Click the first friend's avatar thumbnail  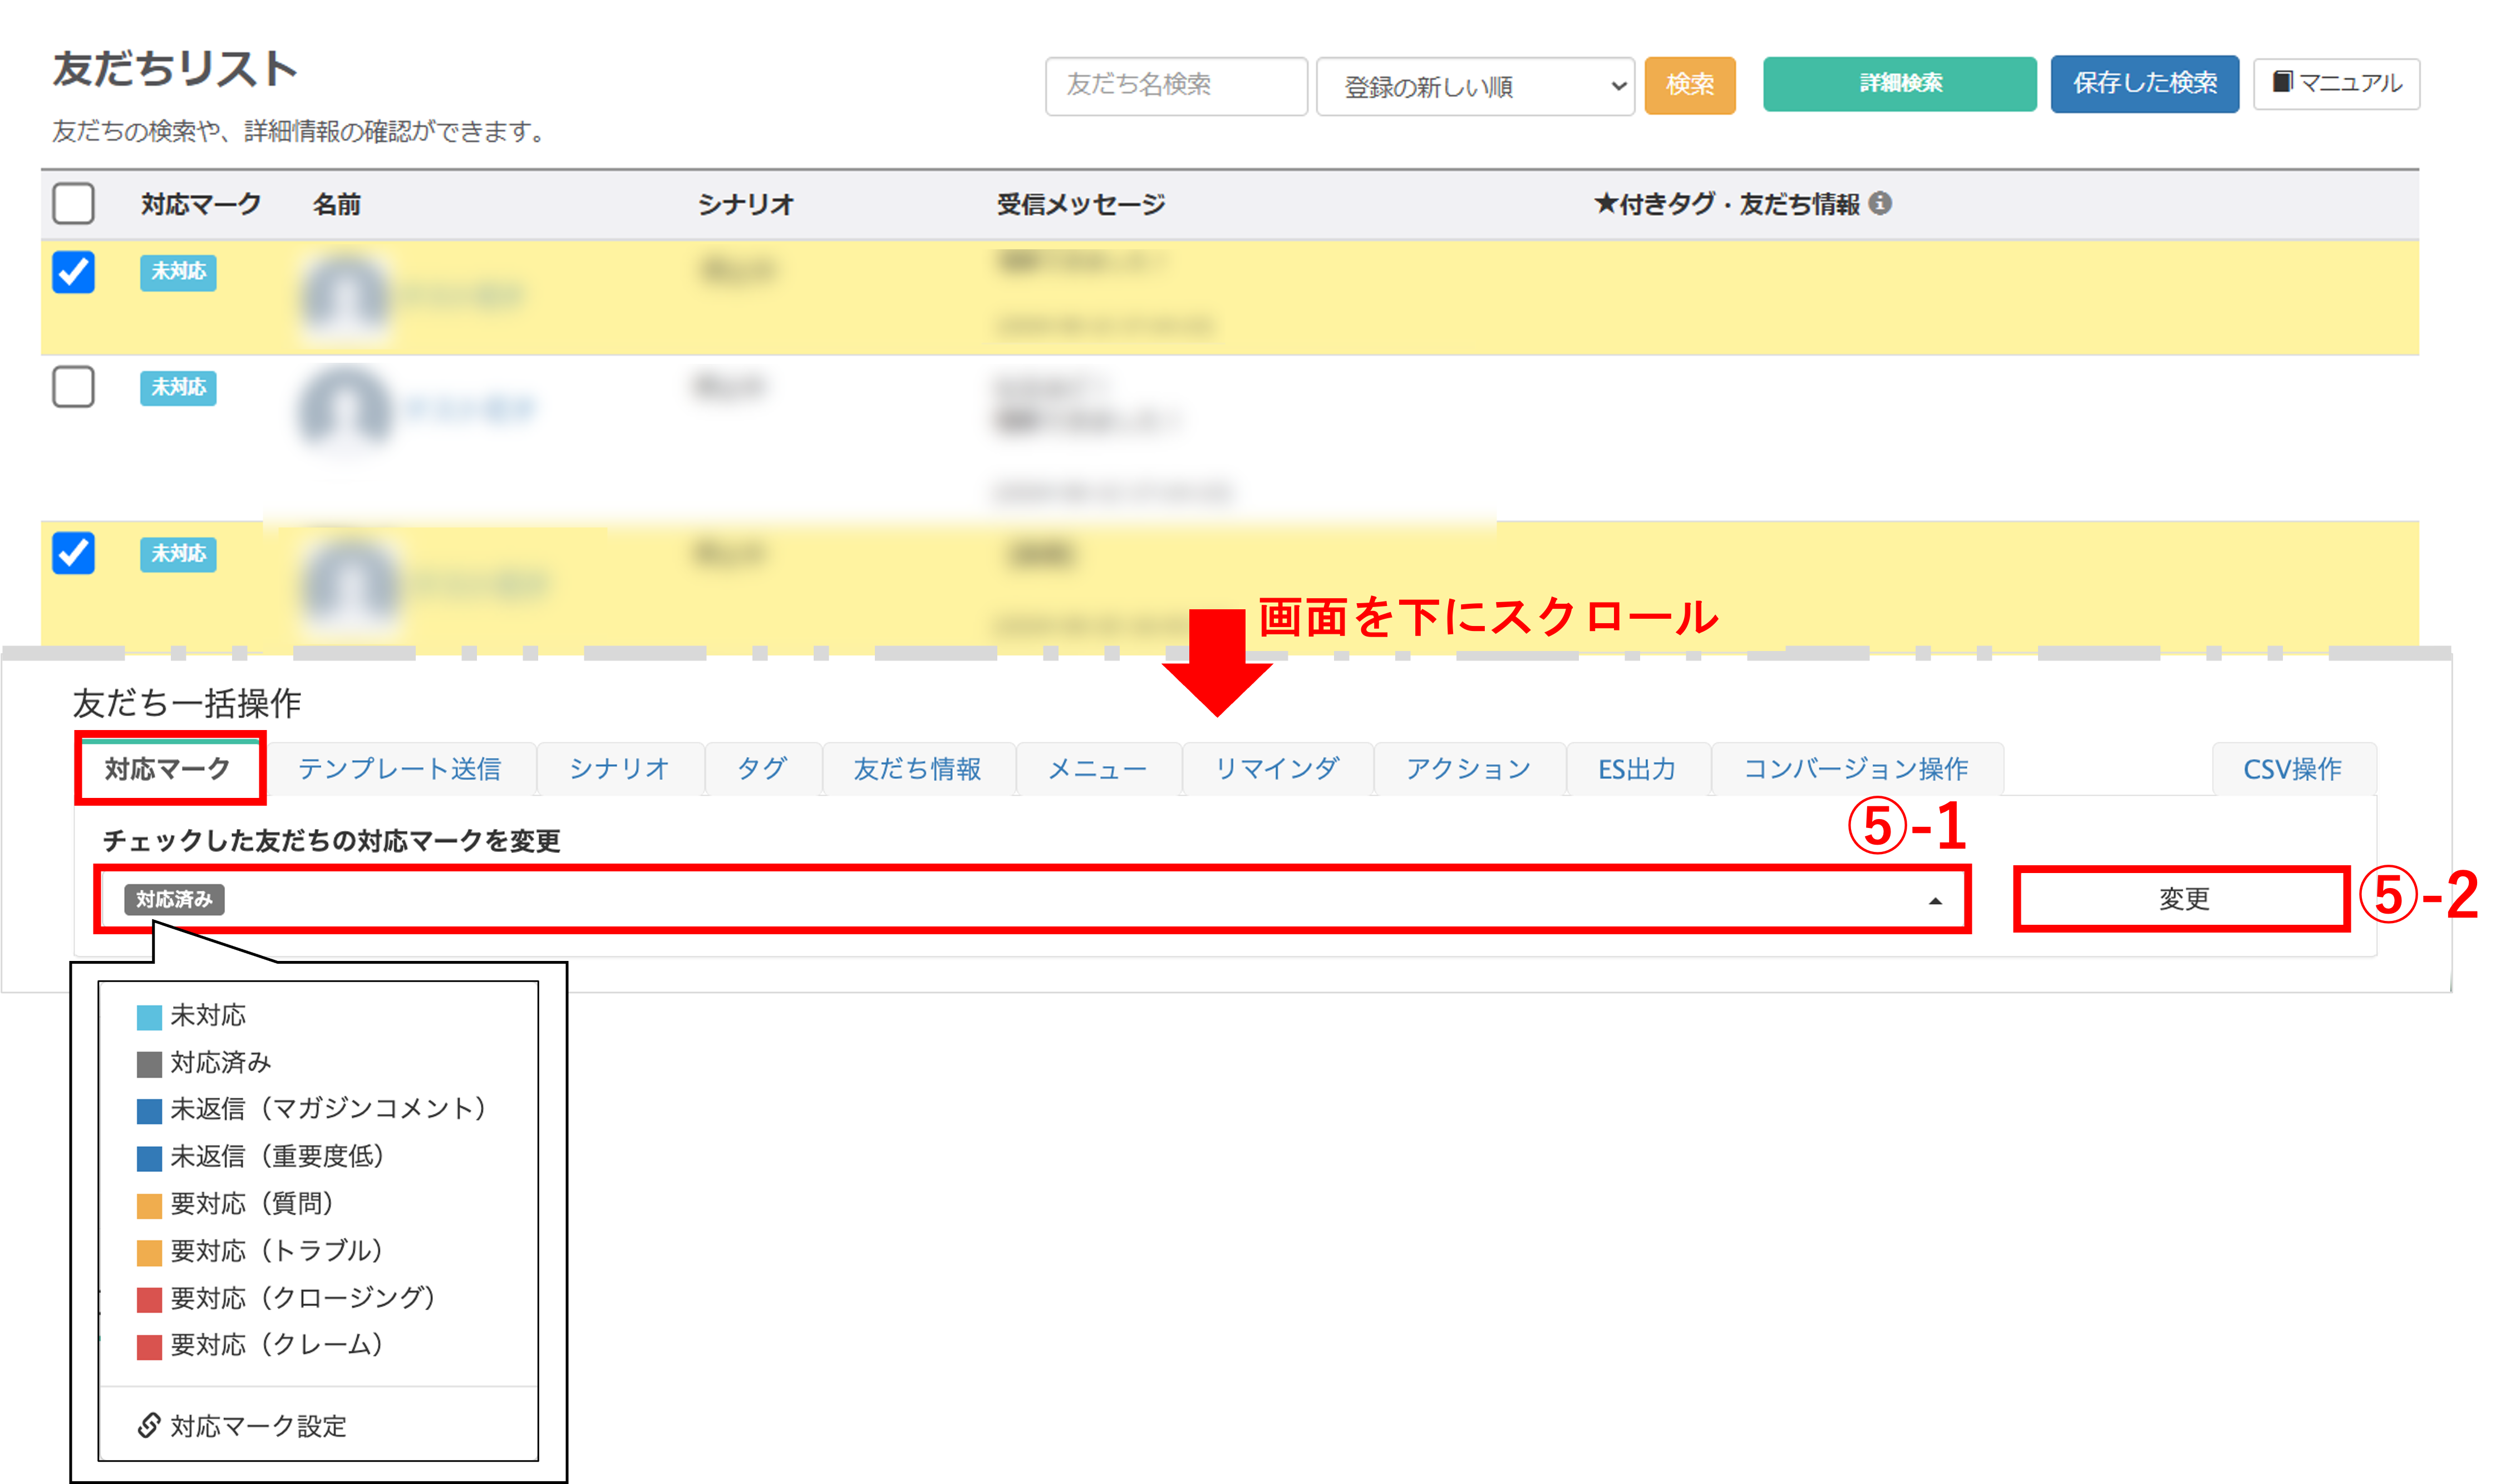tap(344, 295)
